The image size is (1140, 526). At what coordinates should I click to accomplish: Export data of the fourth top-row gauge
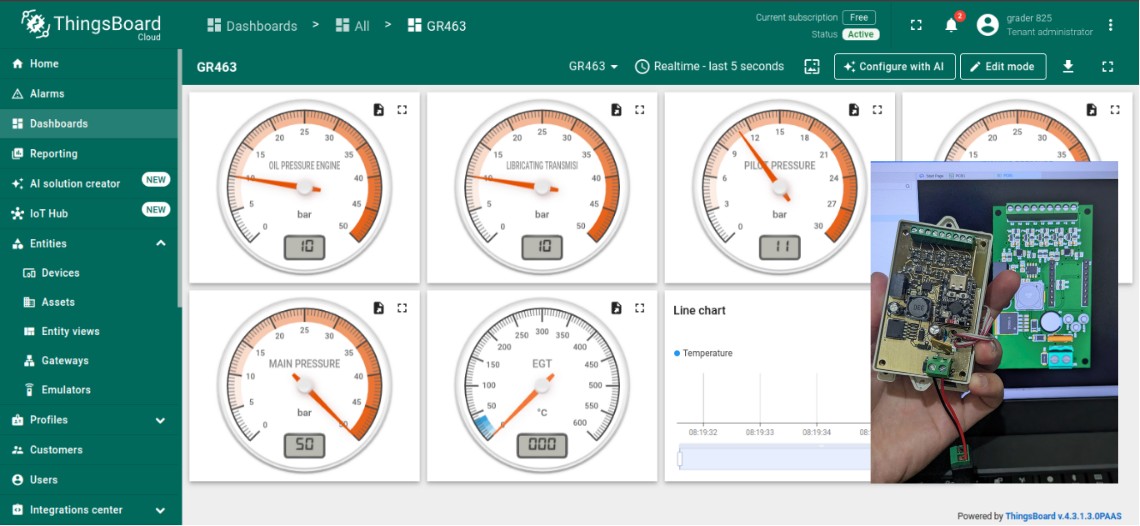[x=1092, y=110]
